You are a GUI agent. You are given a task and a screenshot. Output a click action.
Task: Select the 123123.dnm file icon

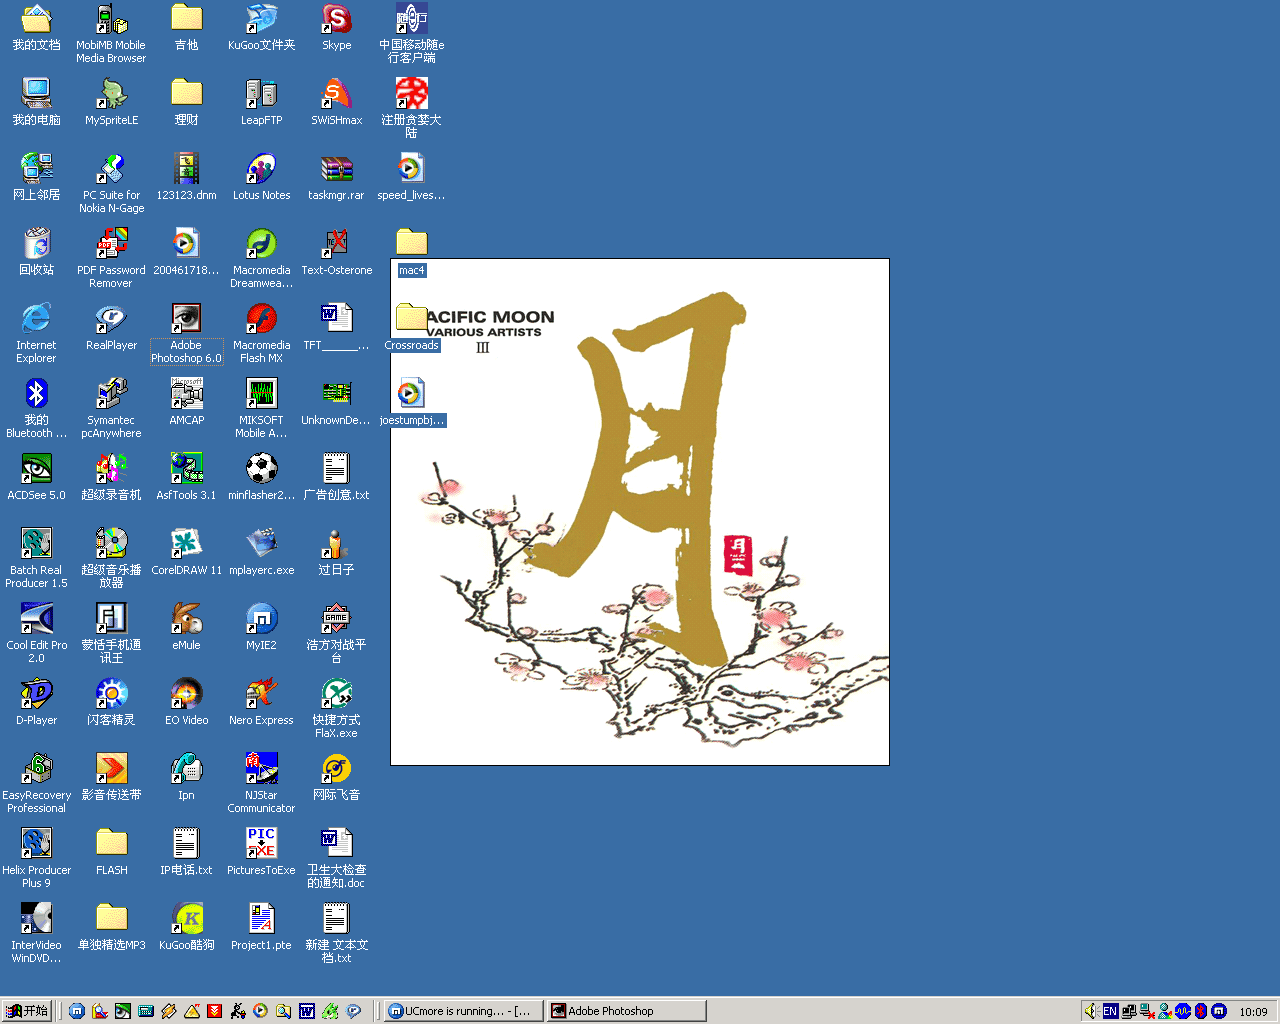(186, 177)
